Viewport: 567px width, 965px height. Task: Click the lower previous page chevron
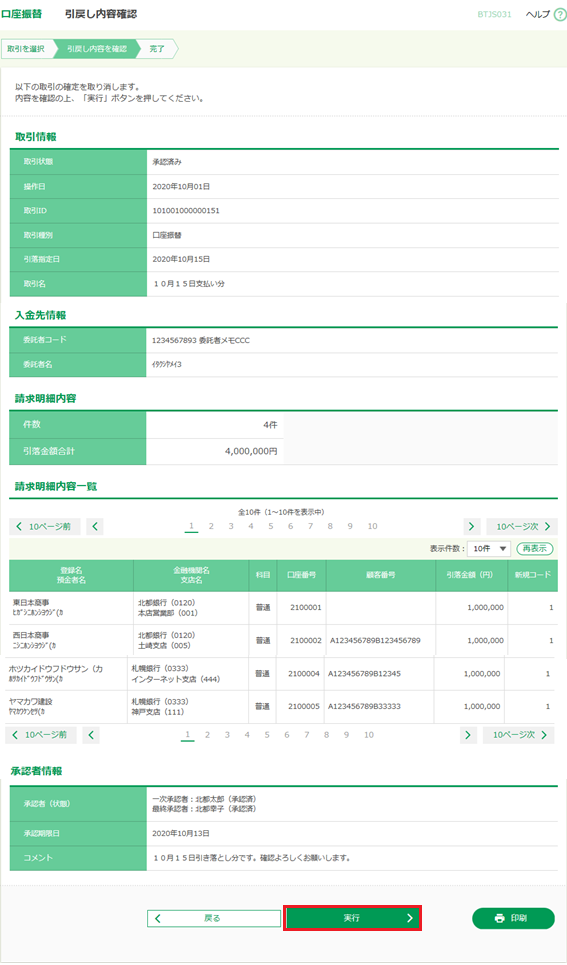click(x=91, y=735)
